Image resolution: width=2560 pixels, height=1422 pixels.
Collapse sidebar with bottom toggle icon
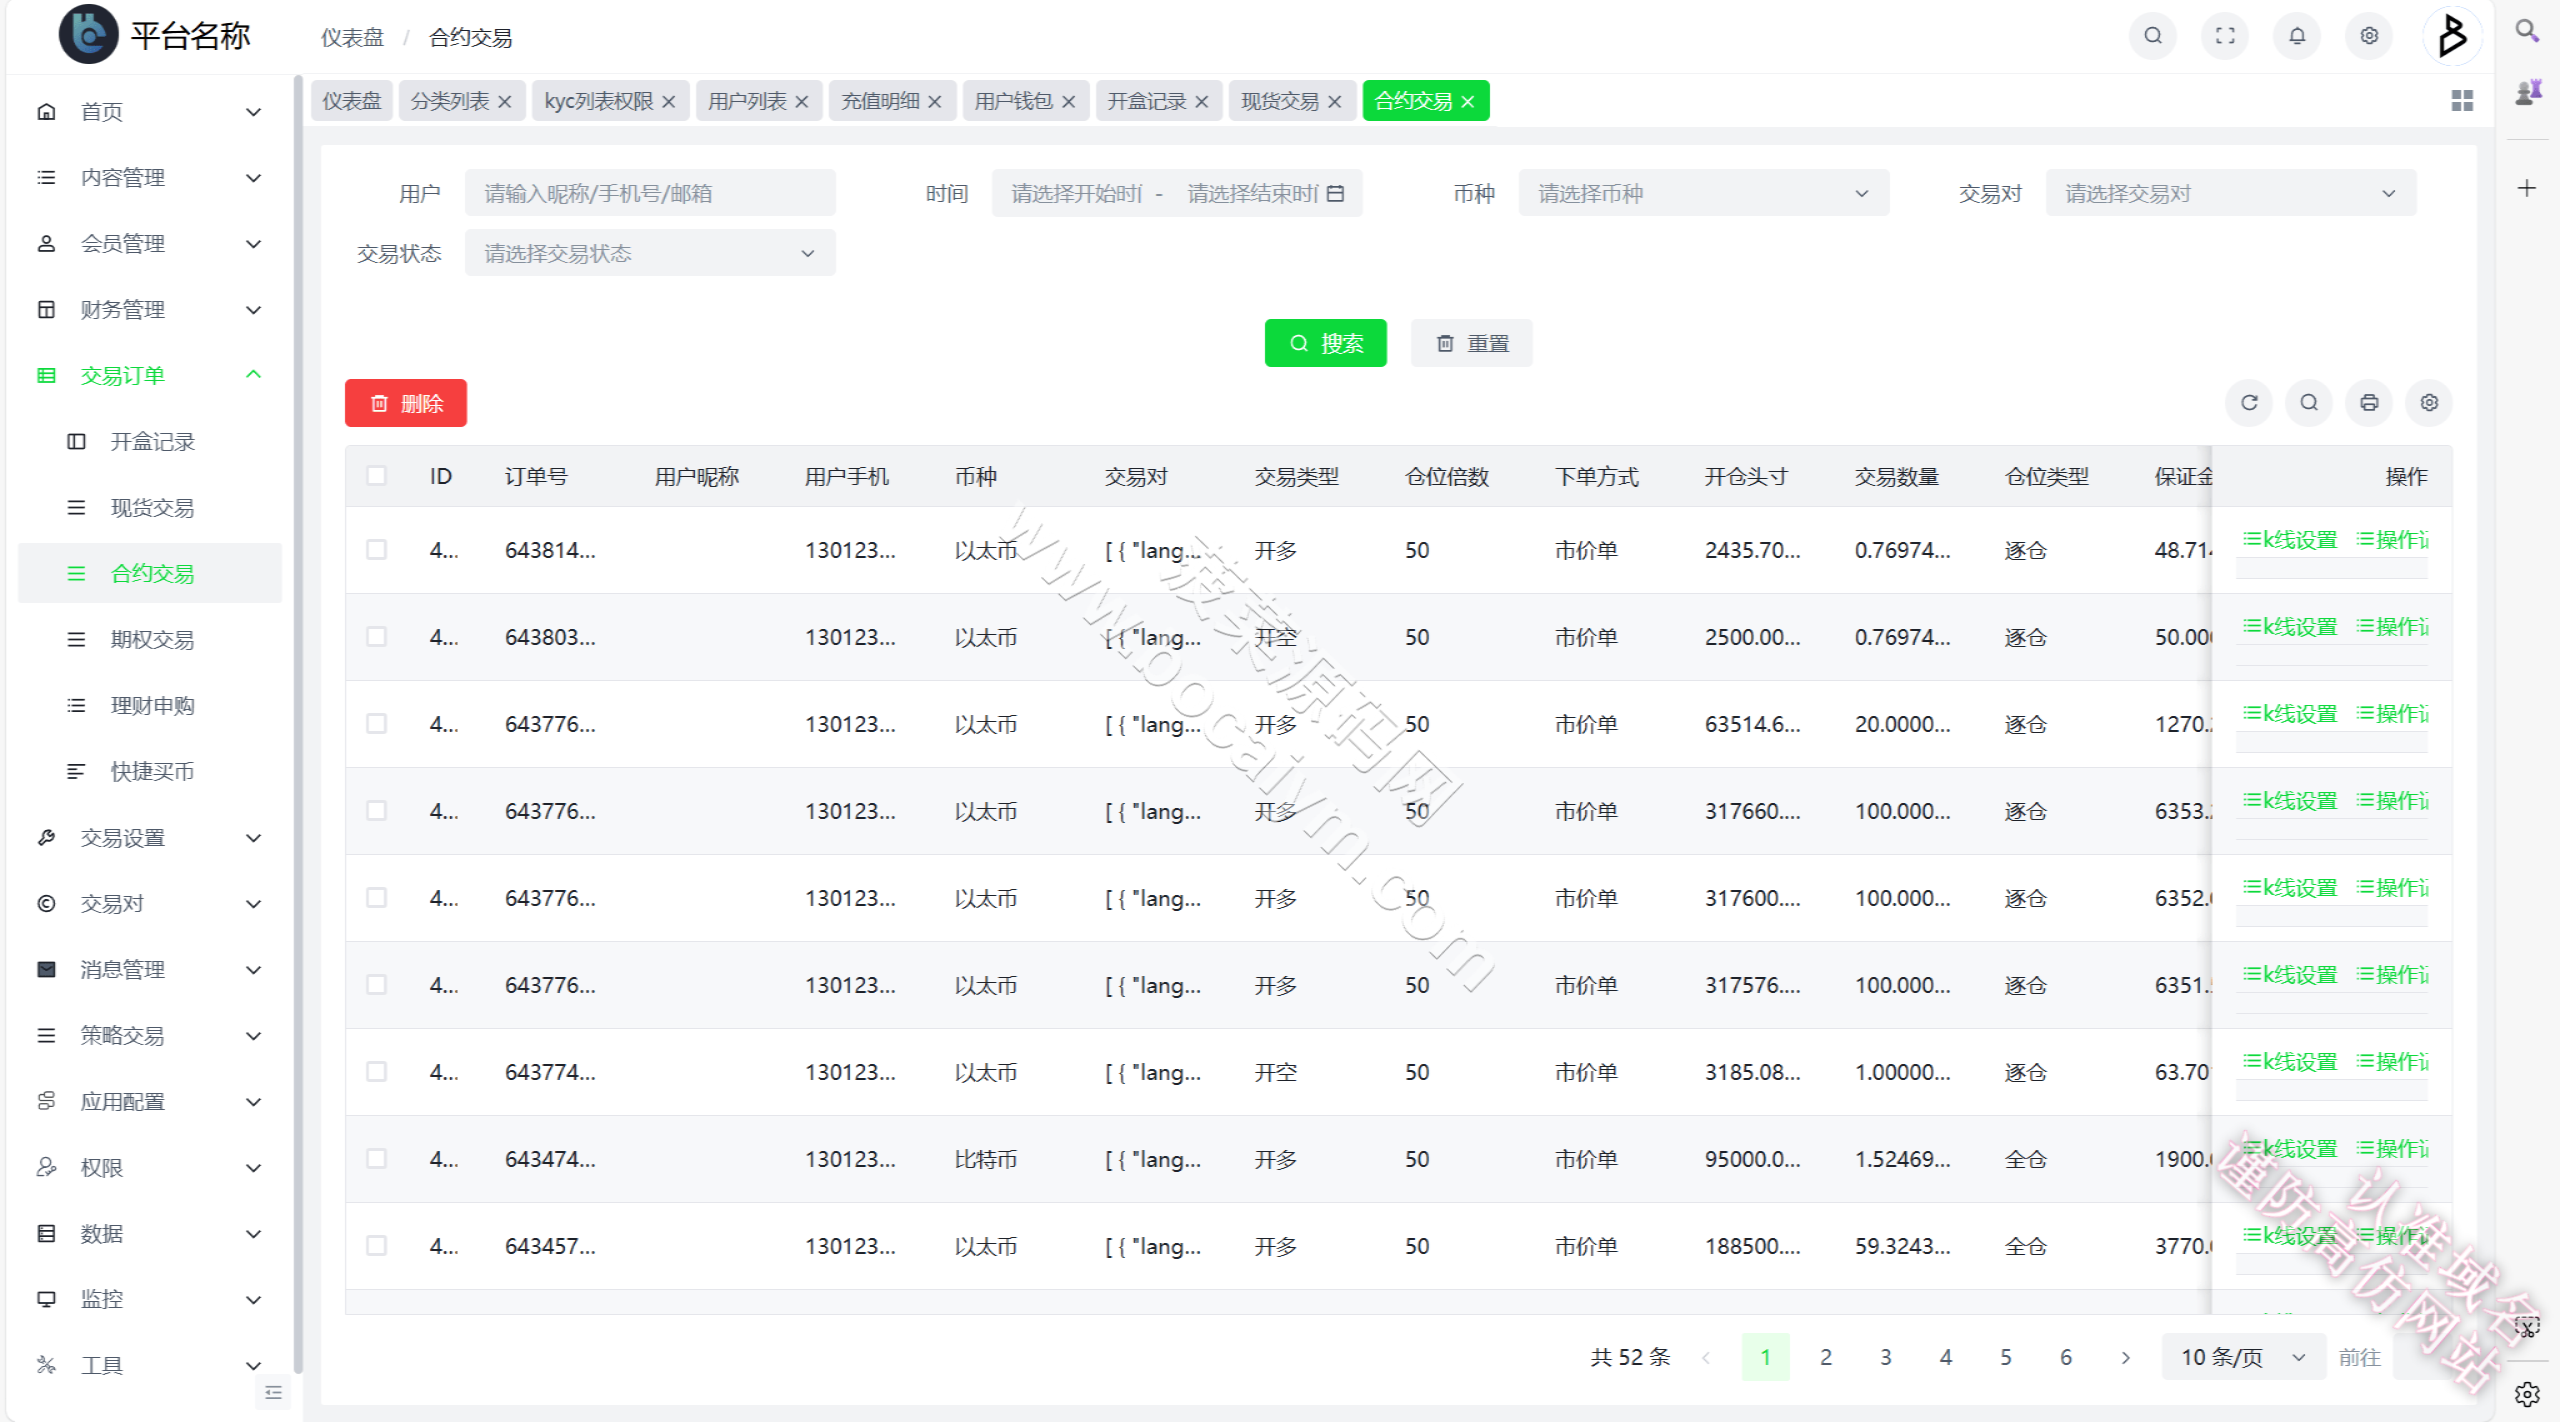coord(273,1393)
